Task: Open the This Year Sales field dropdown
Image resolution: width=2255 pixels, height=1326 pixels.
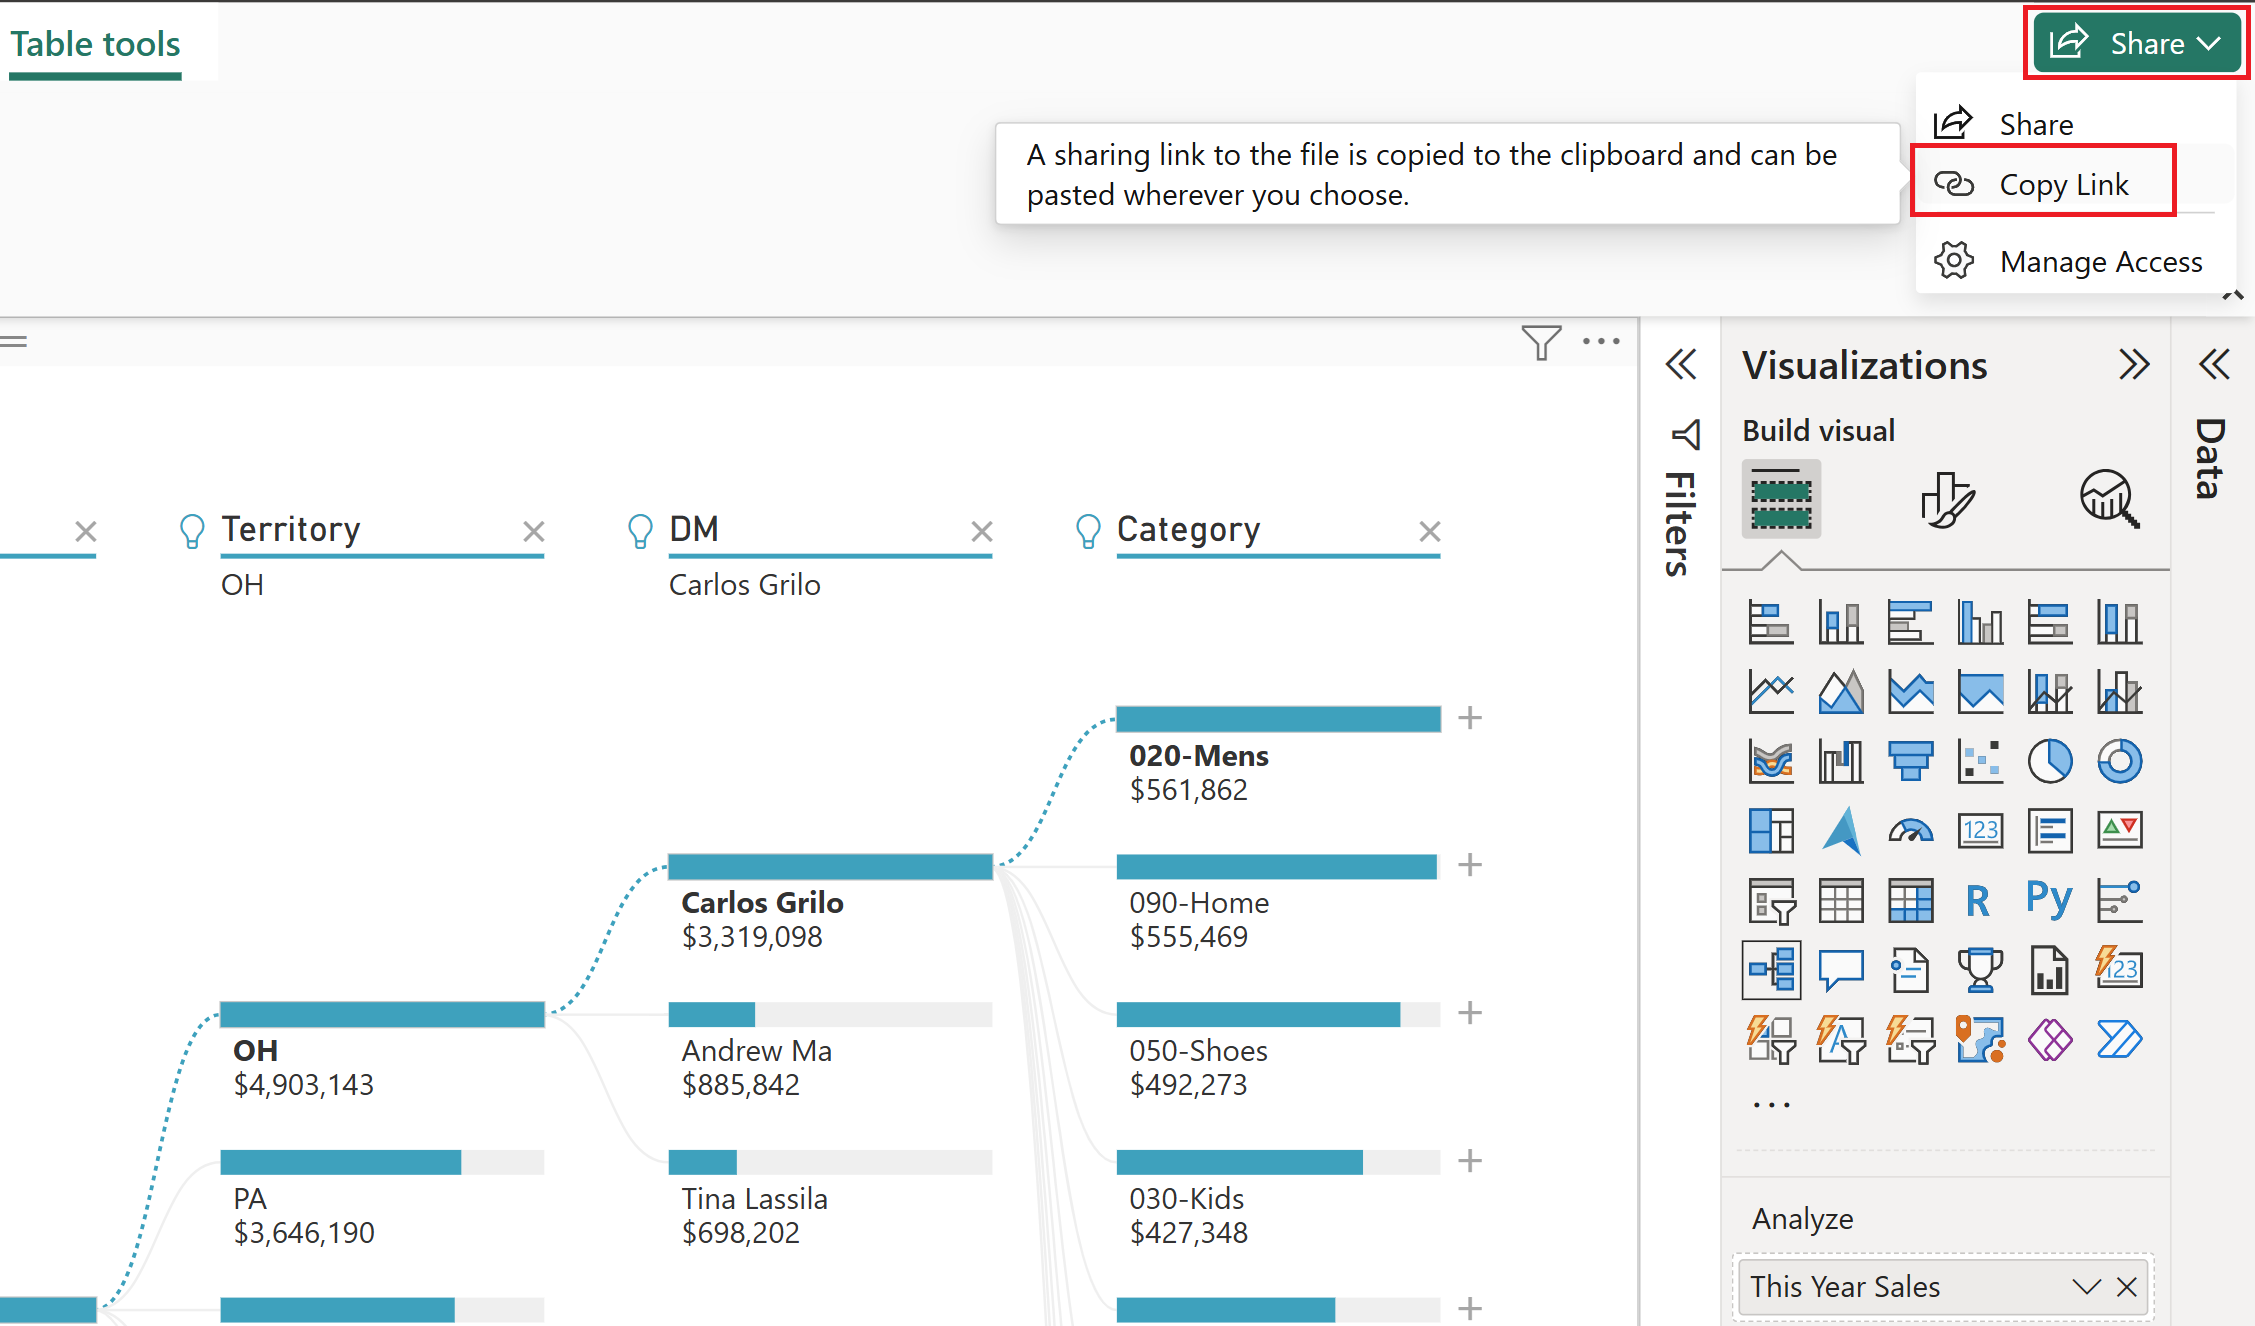Action: tap(2086, 1287)
